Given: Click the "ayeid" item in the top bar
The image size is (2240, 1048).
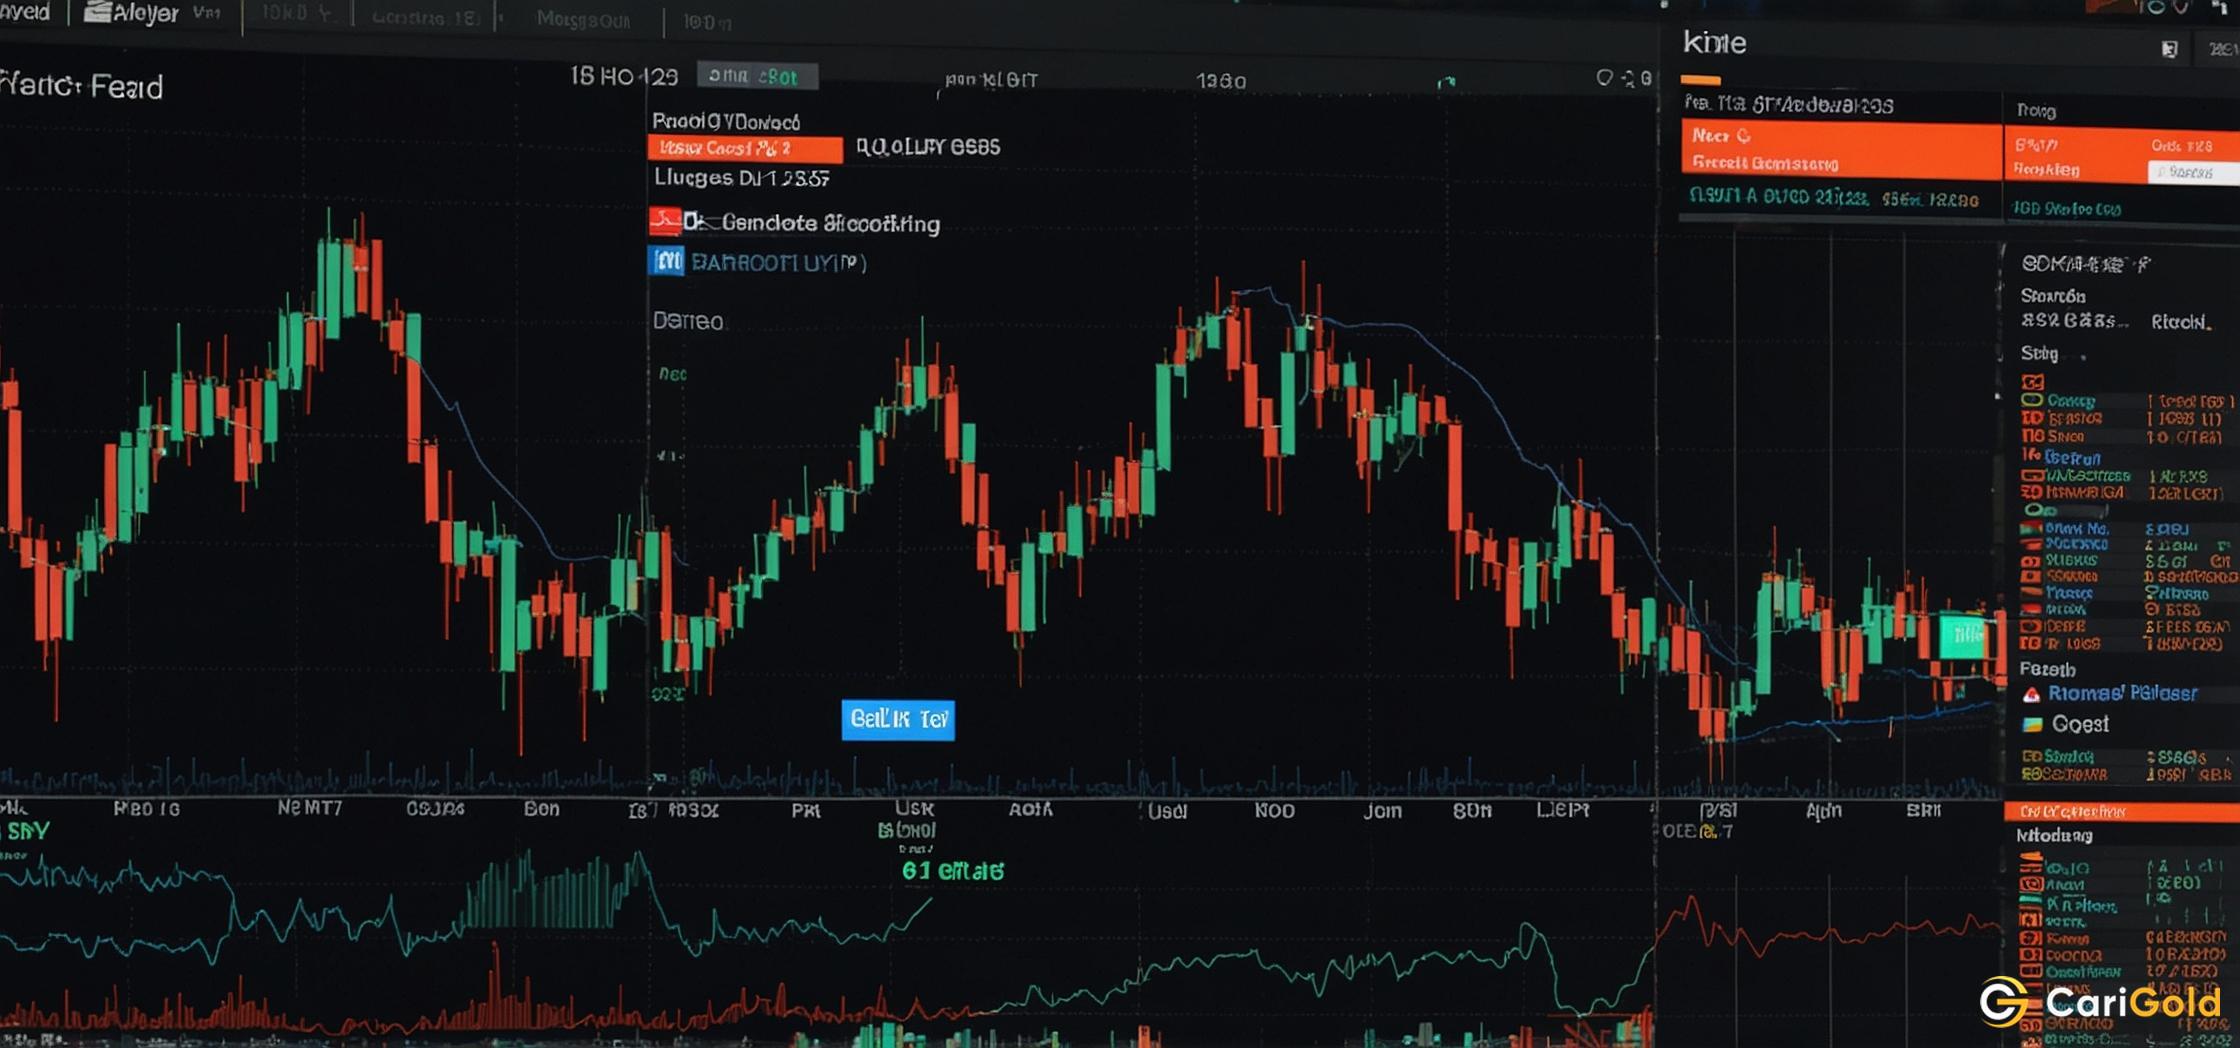Looking at the screenshot, I should pos(25,12).
